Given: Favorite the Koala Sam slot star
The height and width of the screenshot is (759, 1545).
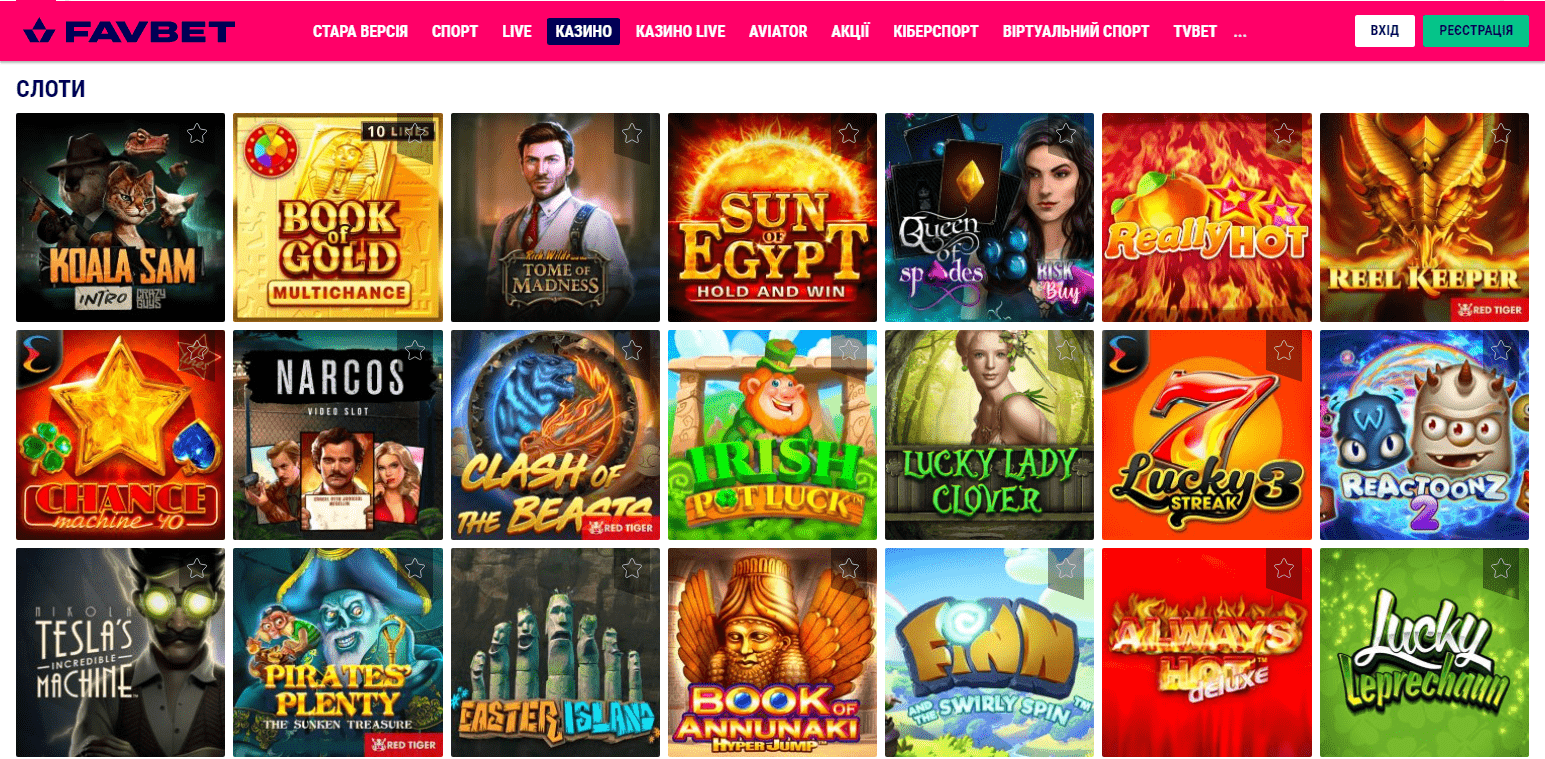Looking at the screenshot, I should pos(197,133).
